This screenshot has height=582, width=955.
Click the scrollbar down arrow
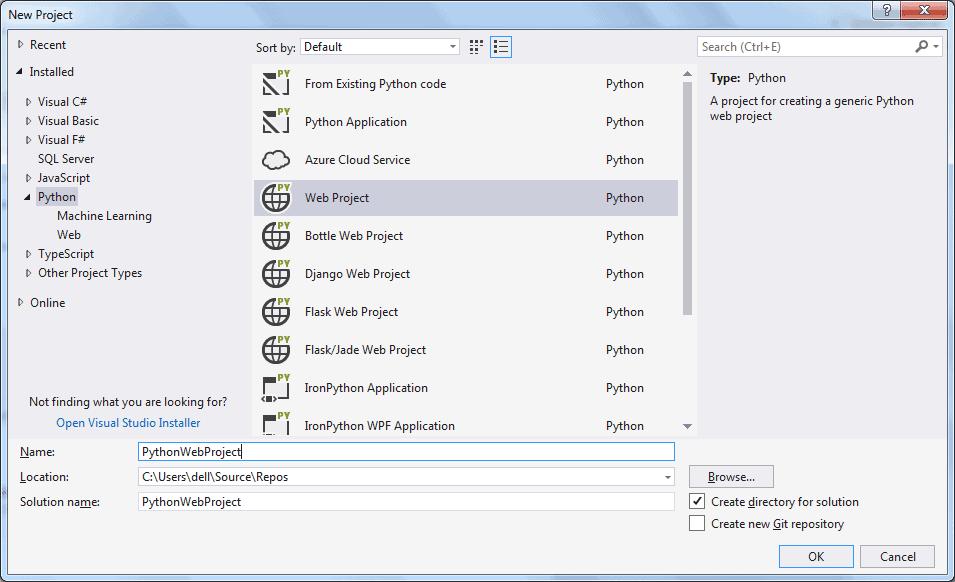tap(688, 427)
